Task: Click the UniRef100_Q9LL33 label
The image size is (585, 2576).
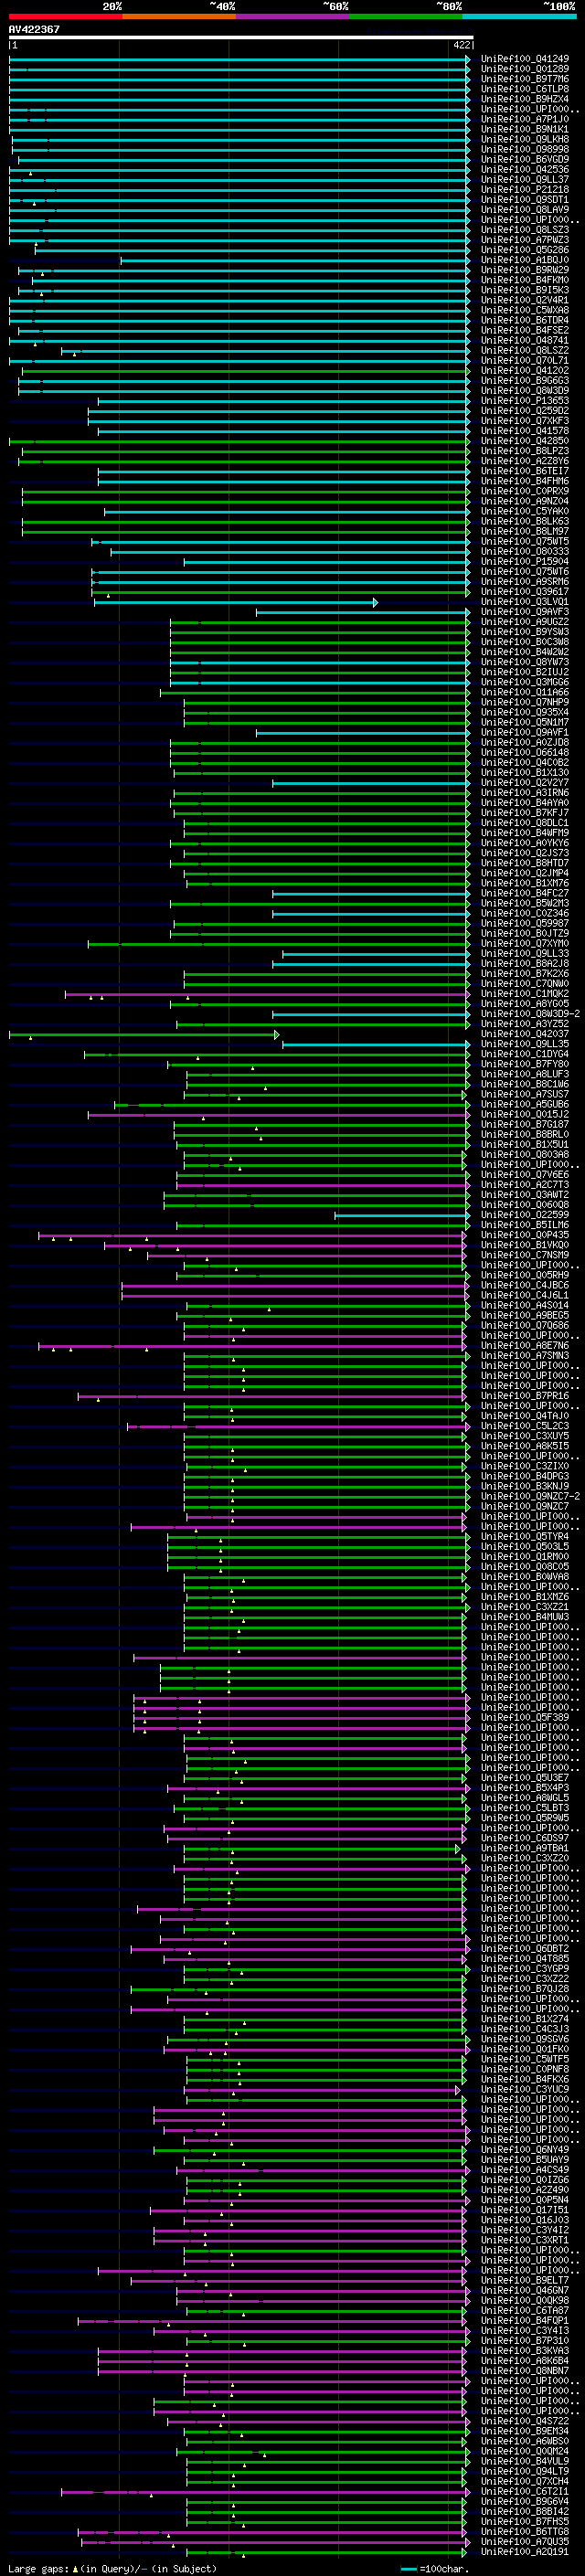Action: pyautogui.click(x=525, y=954)
